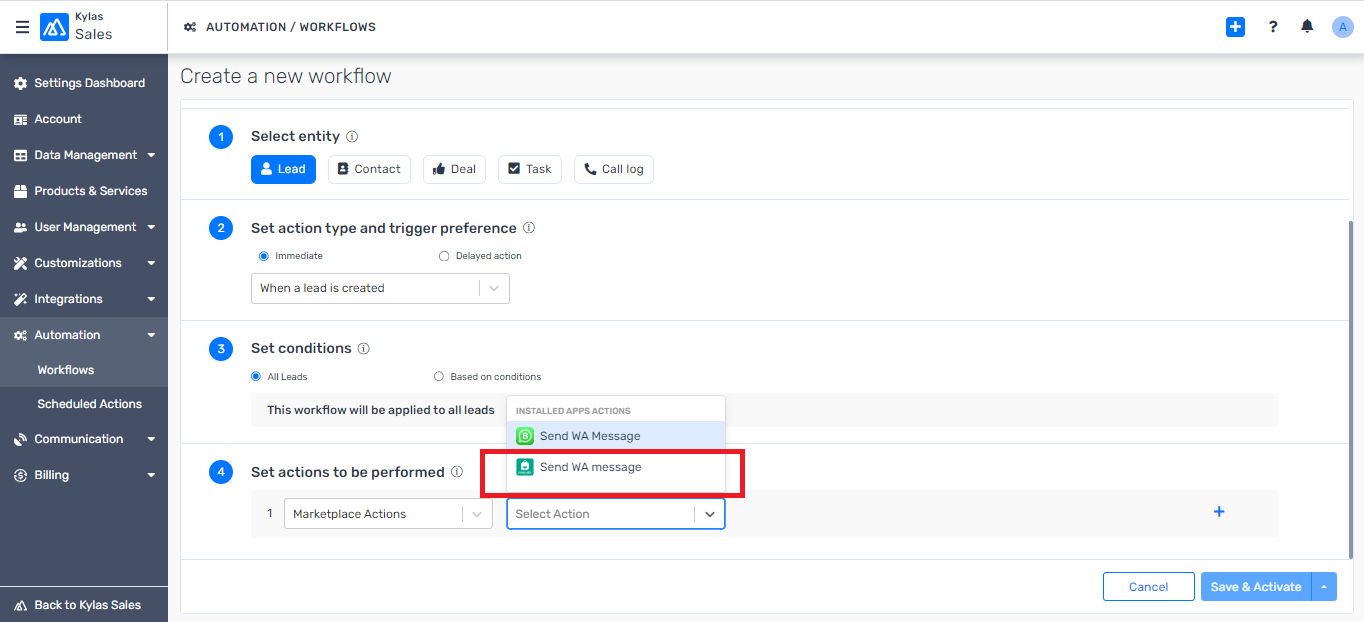Image resolution: width=1364 pixels, height=622 pixels.
Task: Open the help question mark icon
Action: [x=1272, y=26]
